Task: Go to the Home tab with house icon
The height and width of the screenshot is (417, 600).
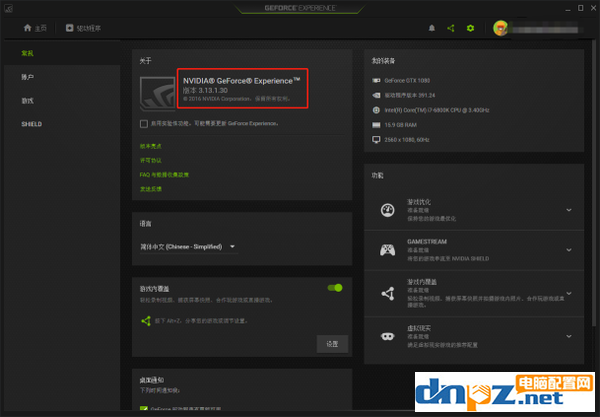Action: tap(35, 28)
